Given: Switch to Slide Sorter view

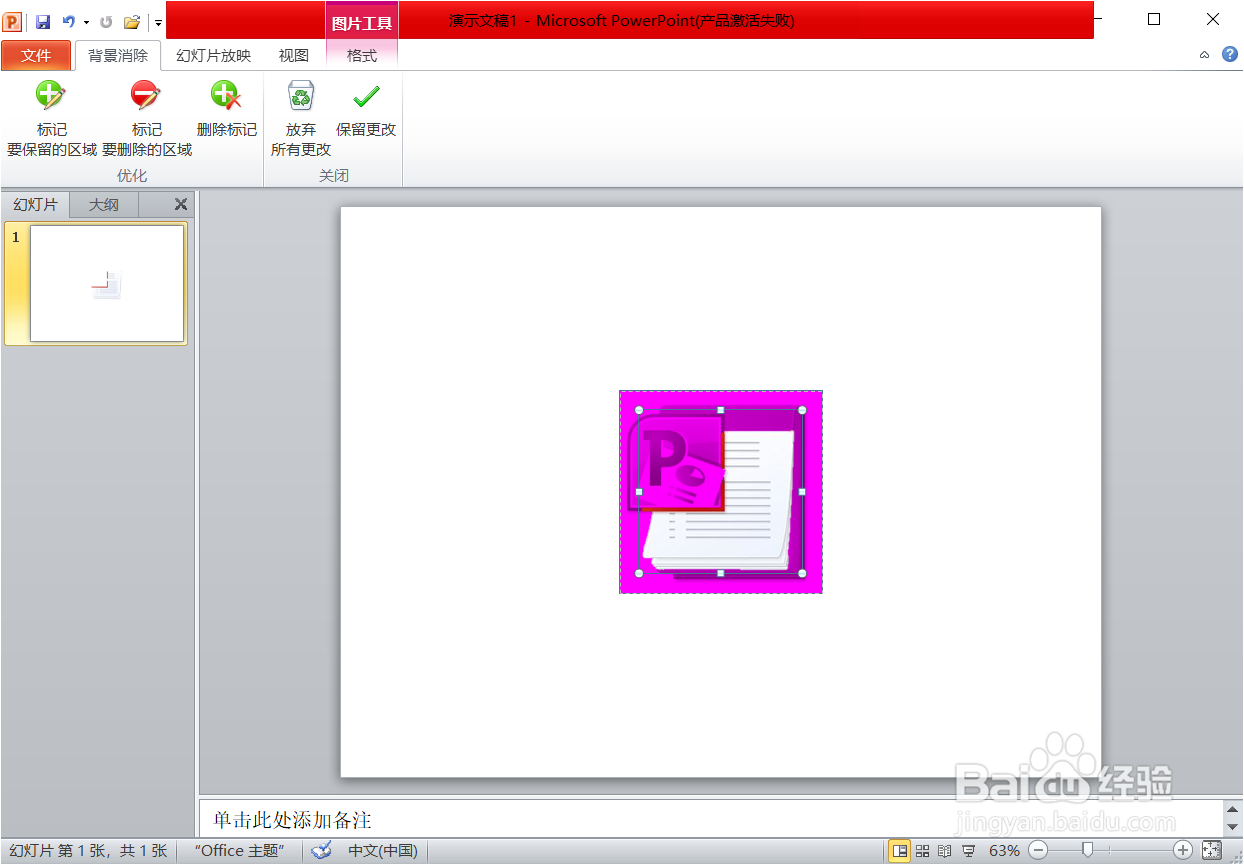Looking at the screenshot, I should [923, 851].
